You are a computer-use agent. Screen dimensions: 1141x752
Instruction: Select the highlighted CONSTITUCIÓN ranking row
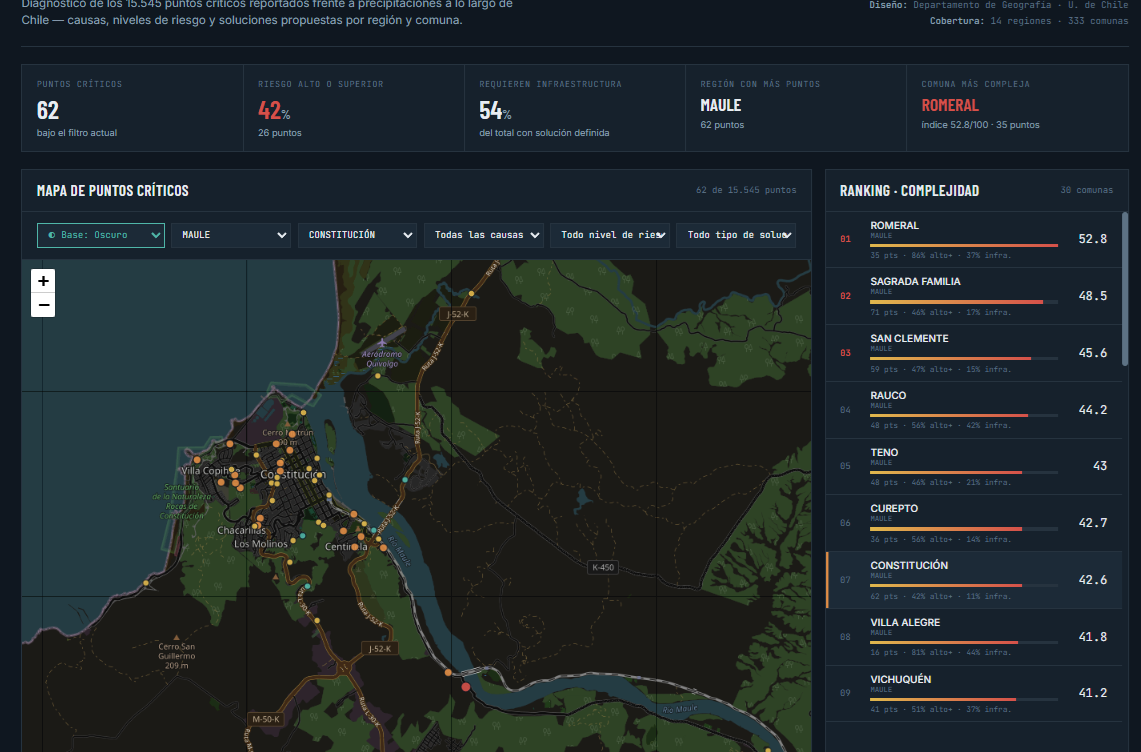974,580
